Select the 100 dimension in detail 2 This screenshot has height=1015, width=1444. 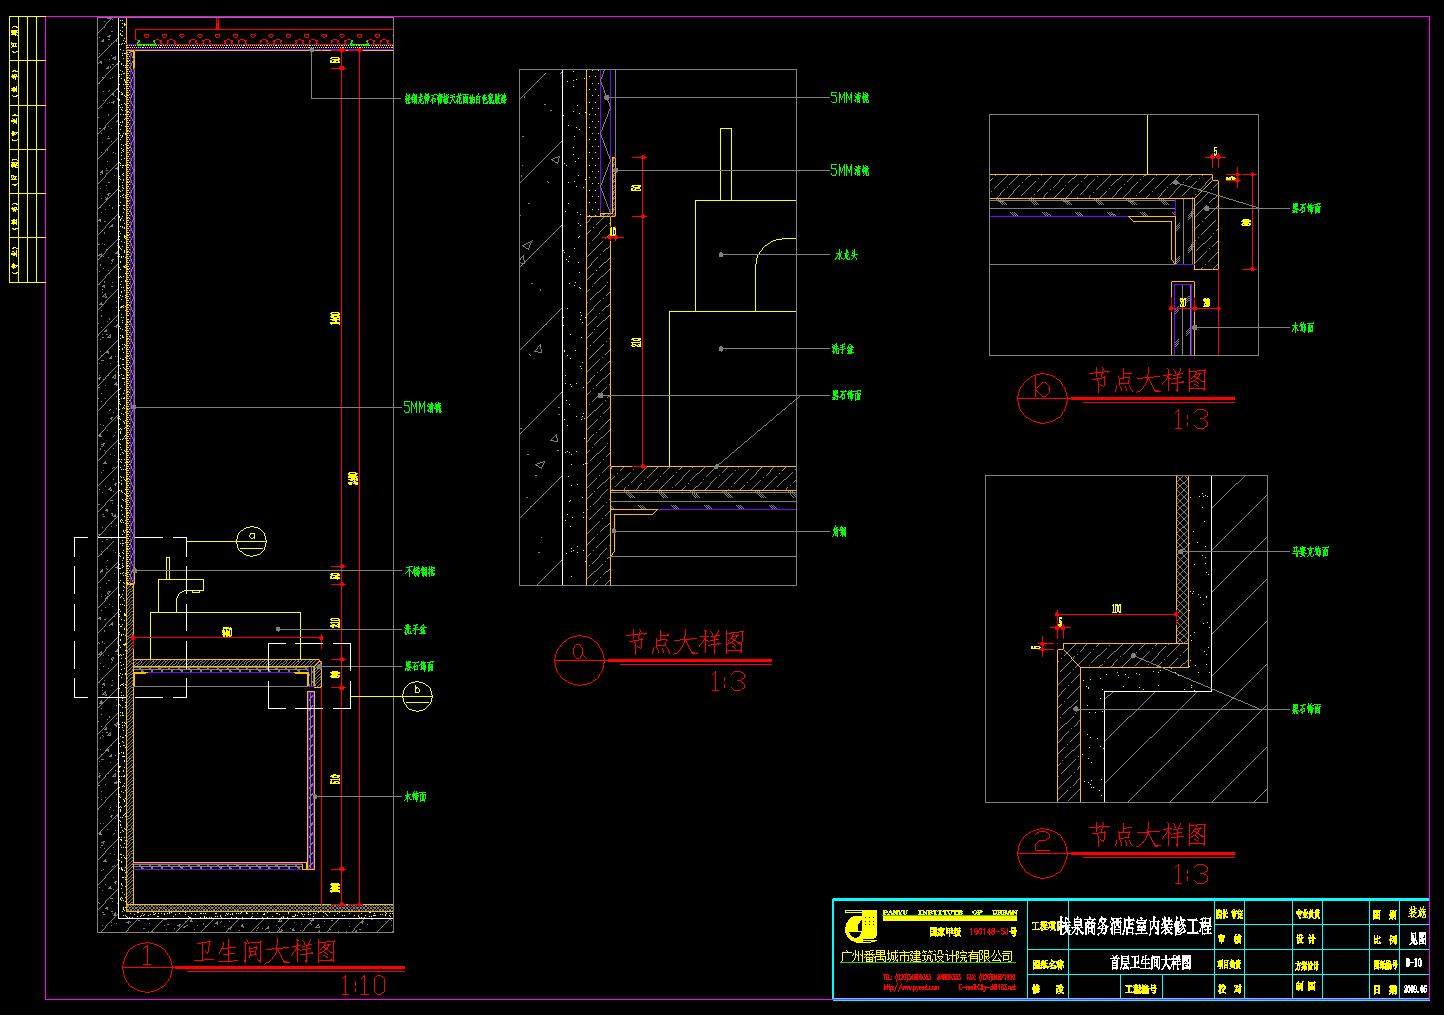click(x=1115, y=608)
